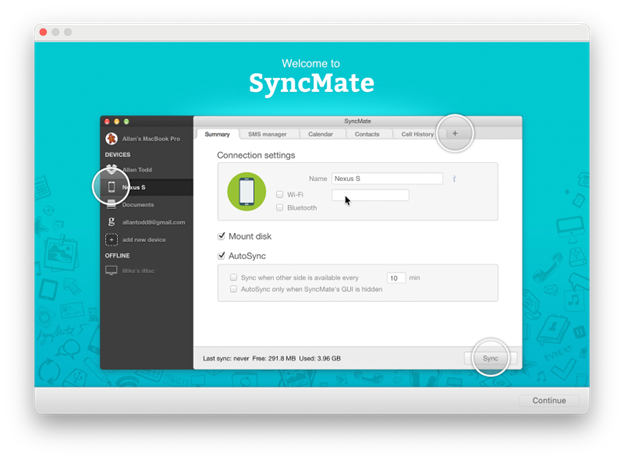
Task: Go to the Call History tab
Action: pos(417,134)
